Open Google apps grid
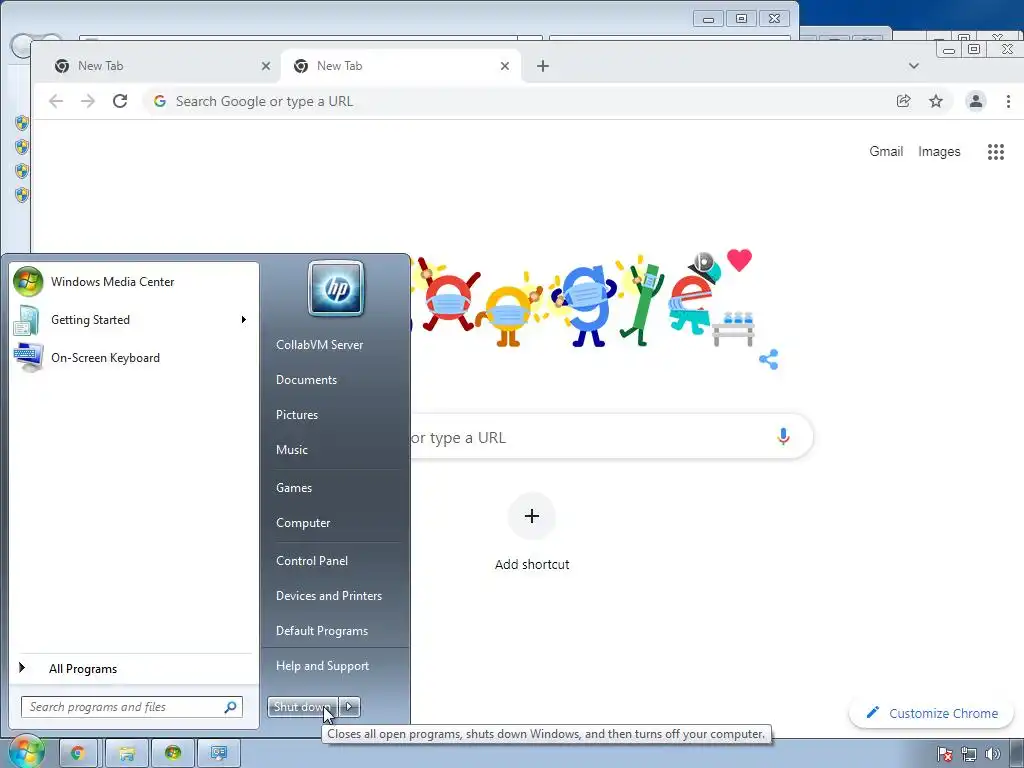 995,152
